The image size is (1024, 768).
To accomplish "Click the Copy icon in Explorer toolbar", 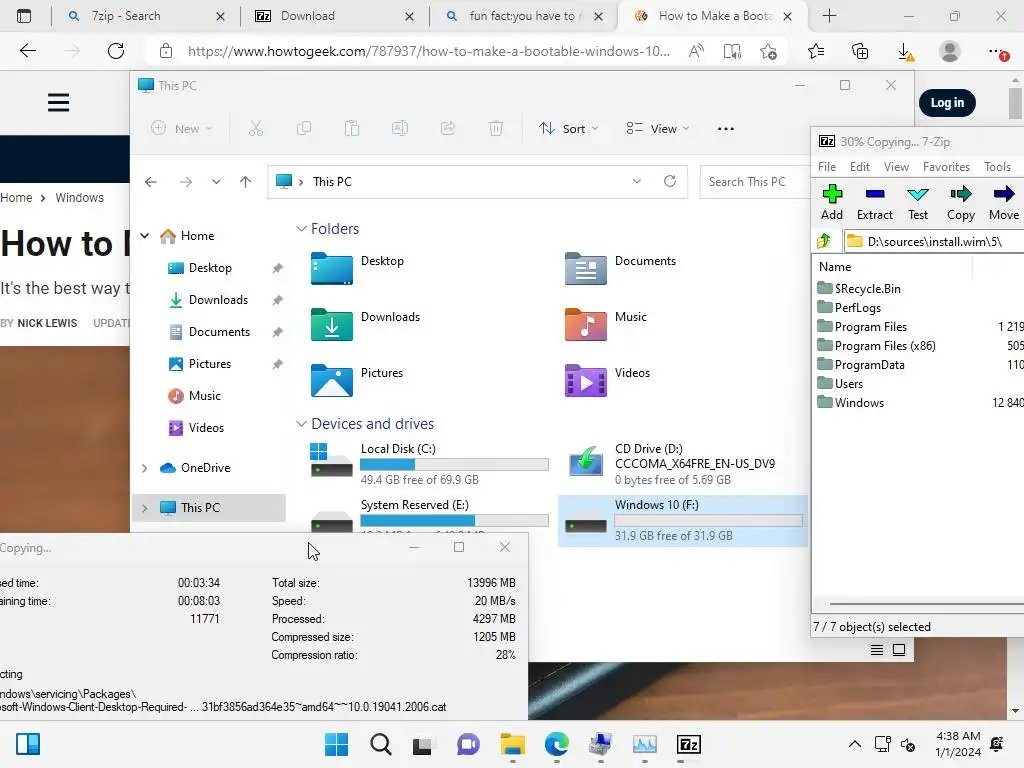I will tap(304, 129).
